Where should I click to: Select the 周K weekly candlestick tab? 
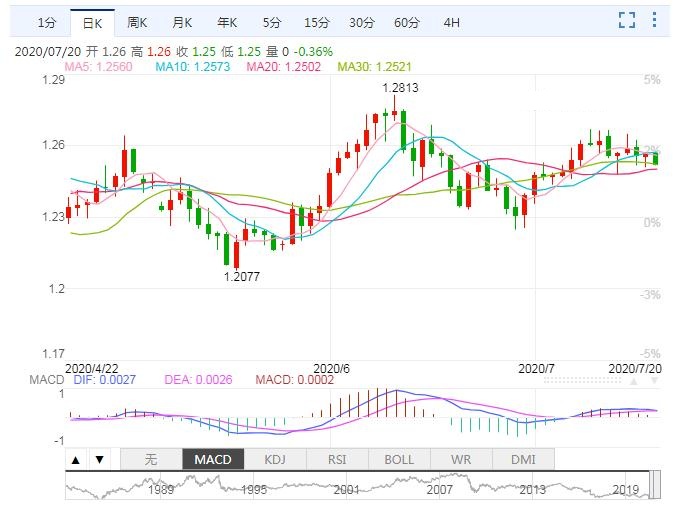(x=137, y=21)
